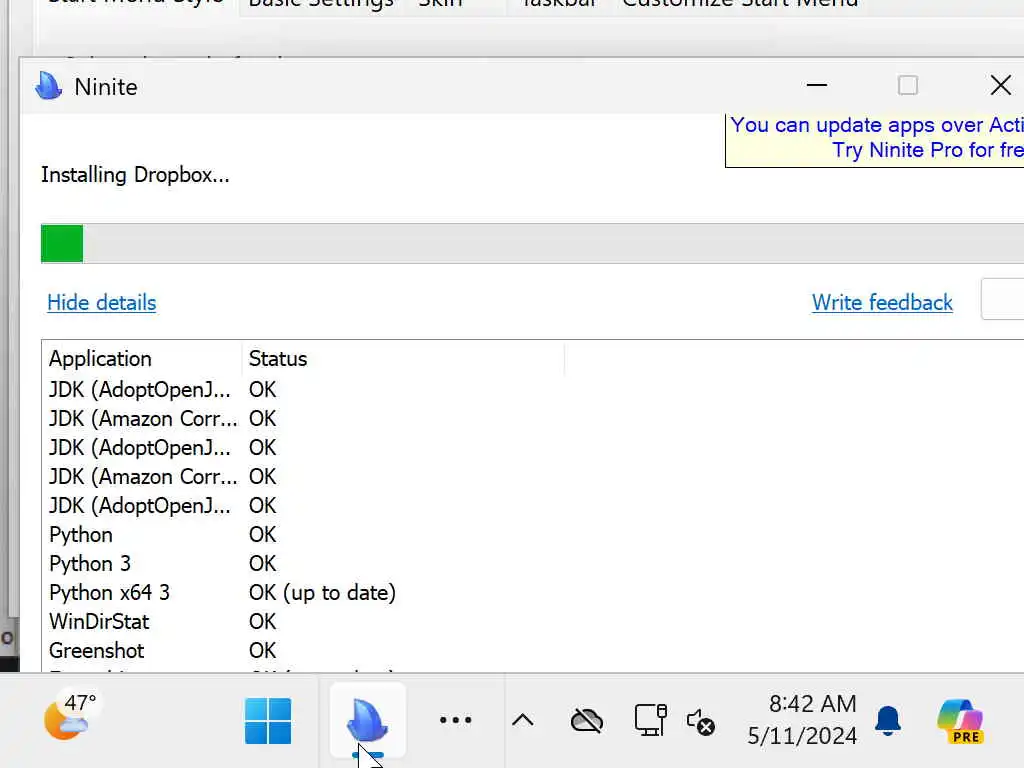Open notifications bell icon
This screenshot has height=768, width=1024.
point(888,720)
